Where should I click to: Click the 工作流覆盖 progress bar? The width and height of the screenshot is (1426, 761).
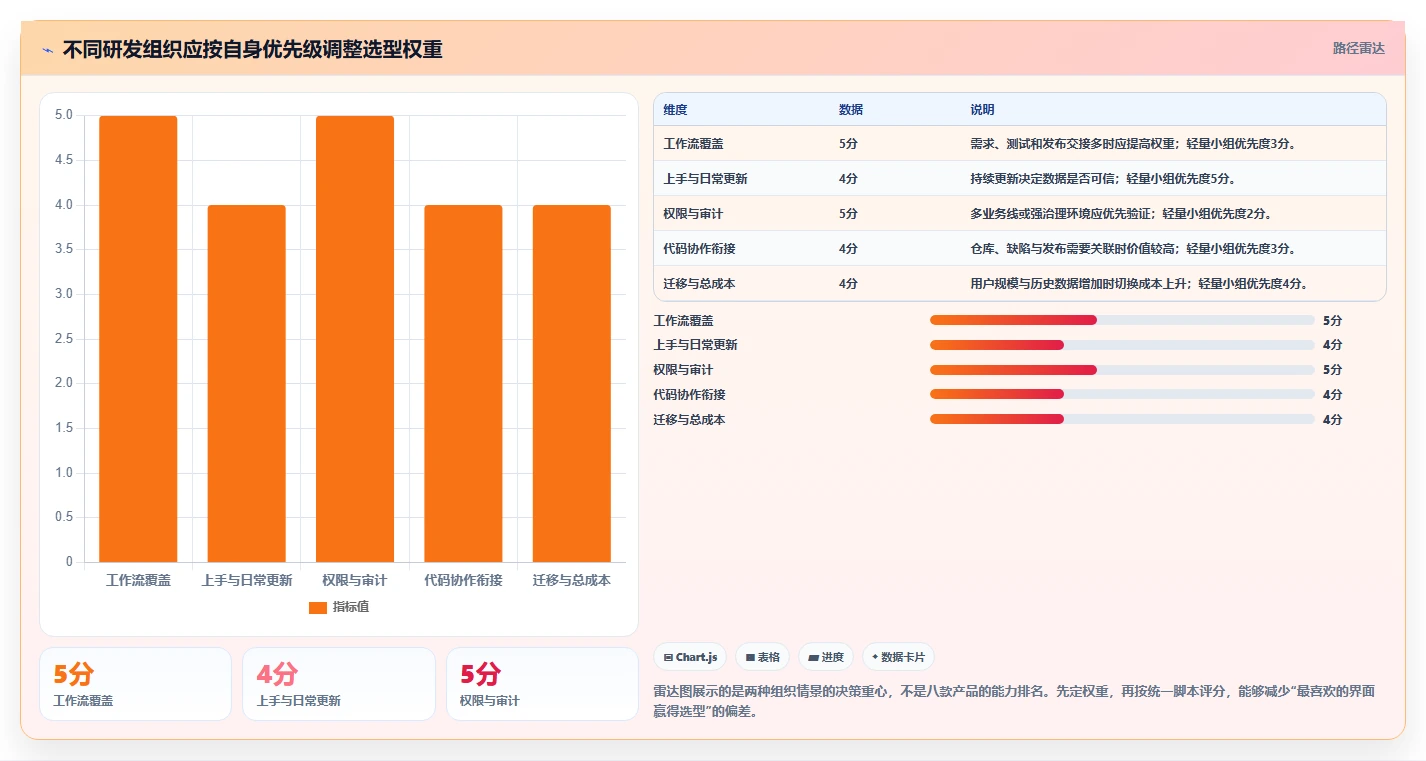click(1122, 320)
